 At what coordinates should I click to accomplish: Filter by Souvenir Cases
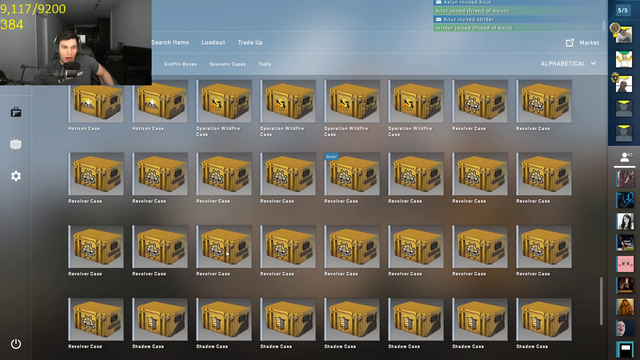(x=228, y=64)
